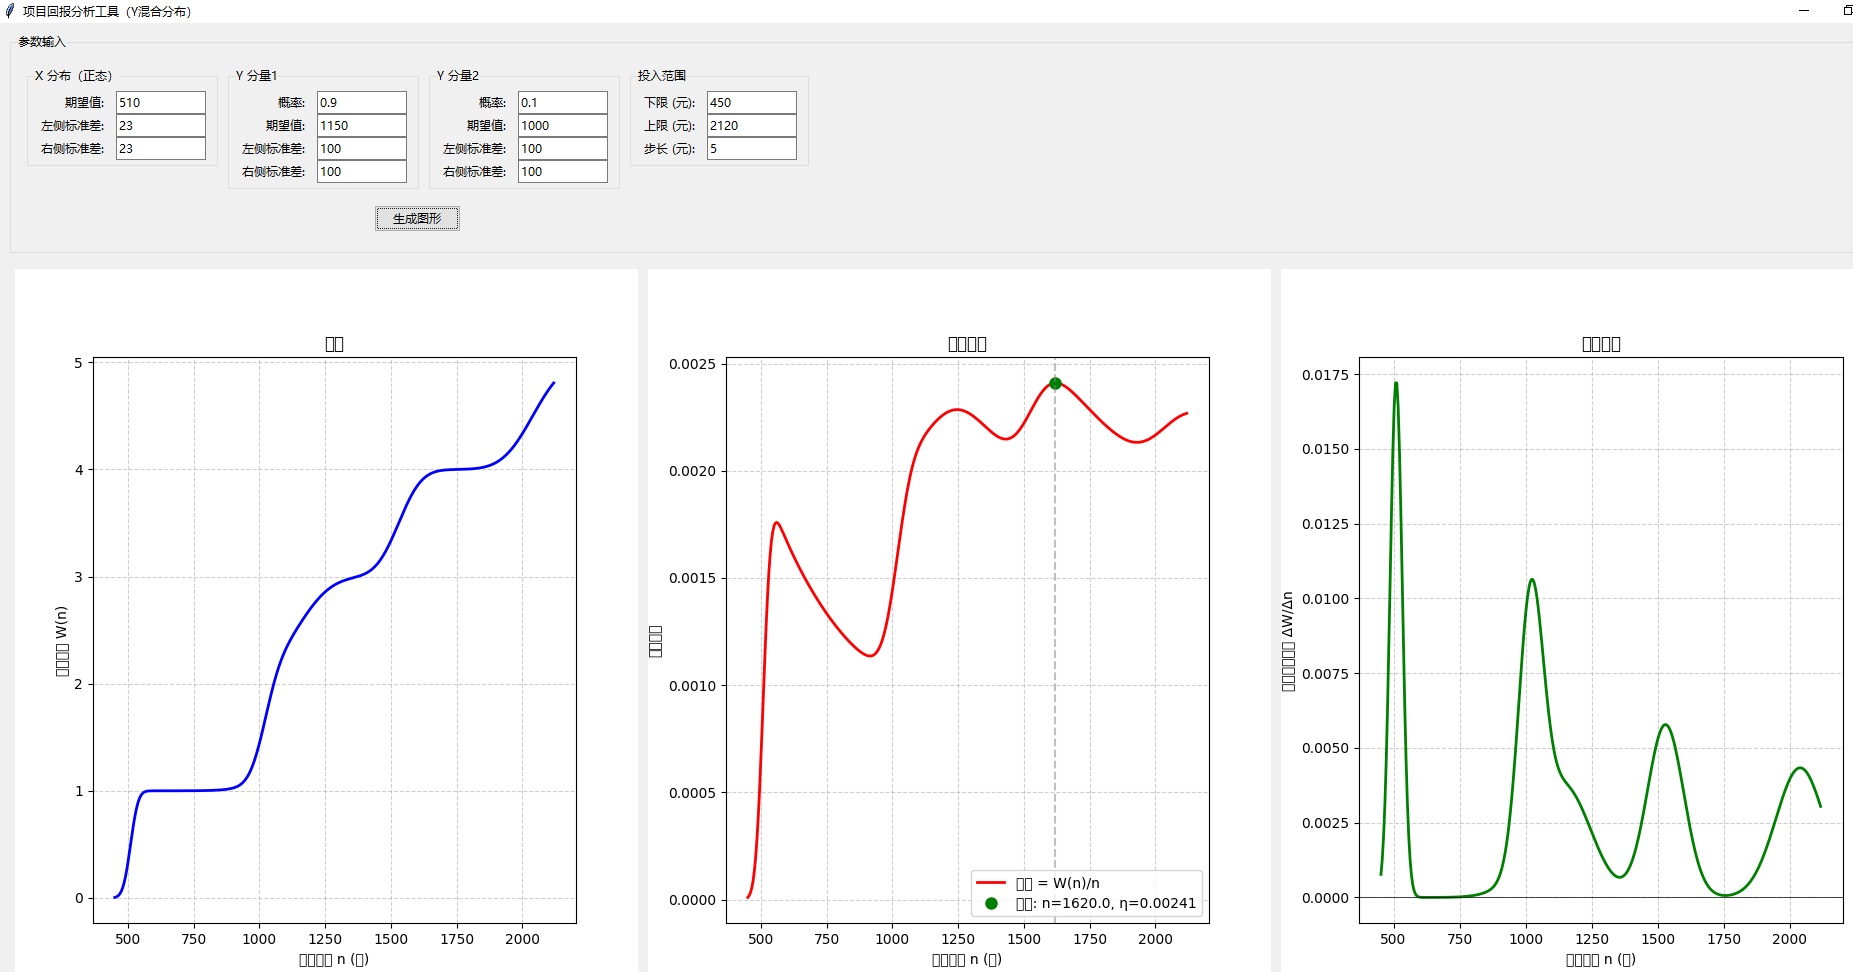Select the Y 分量1 期望值 field showing 1150
Image resolution: width=1853 pixels, height=972 pixels.
pos(361,125)
